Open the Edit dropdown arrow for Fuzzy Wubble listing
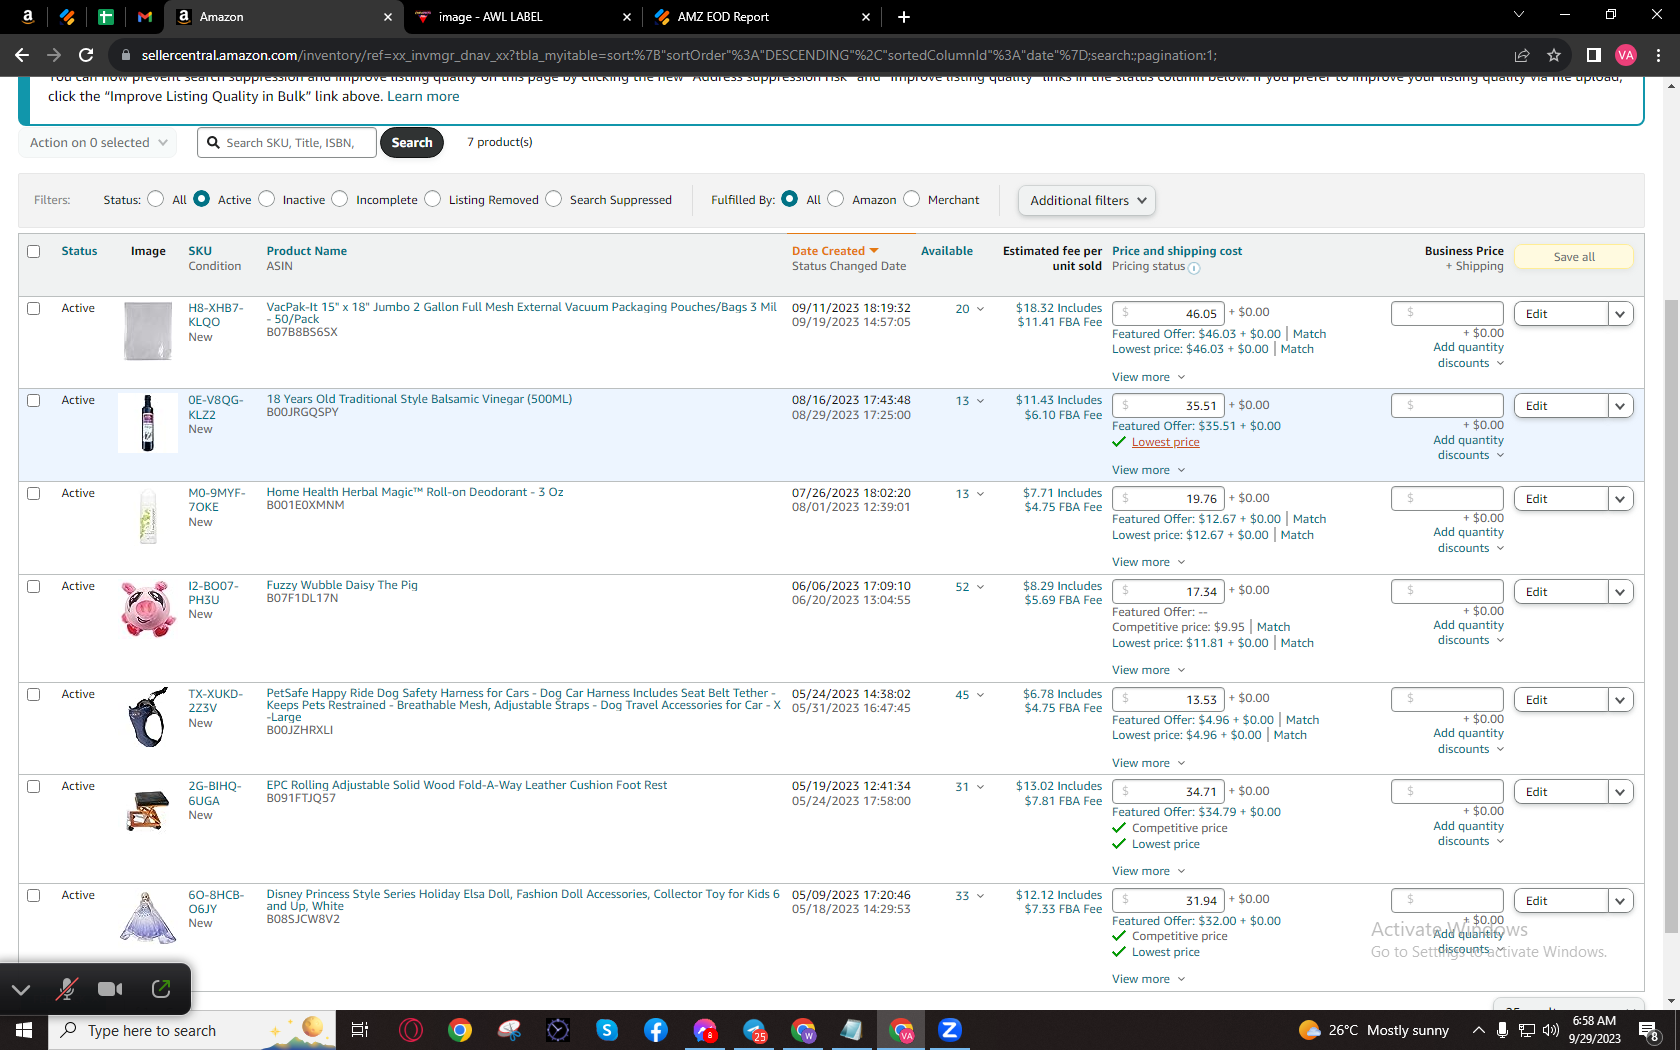Image resolution: width=1680 pixels, height=1050 pixels. coord(1620,592)
